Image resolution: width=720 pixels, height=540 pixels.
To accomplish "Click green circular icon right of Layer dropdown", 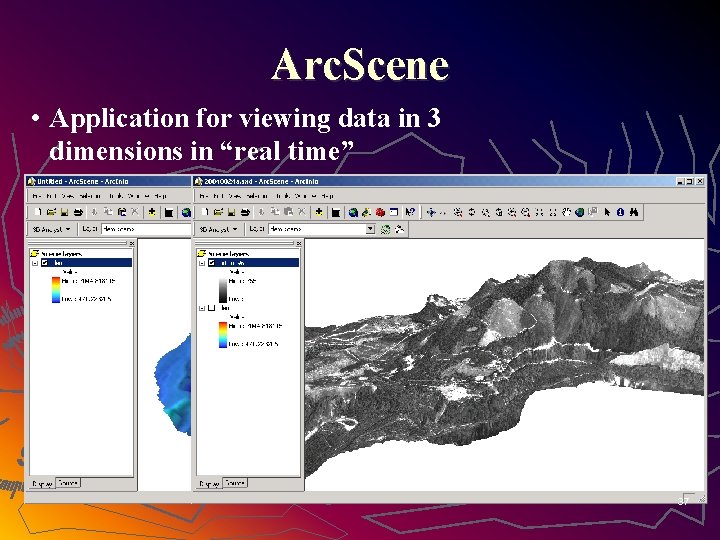I will pyautogui.click(x=386, y=229).
